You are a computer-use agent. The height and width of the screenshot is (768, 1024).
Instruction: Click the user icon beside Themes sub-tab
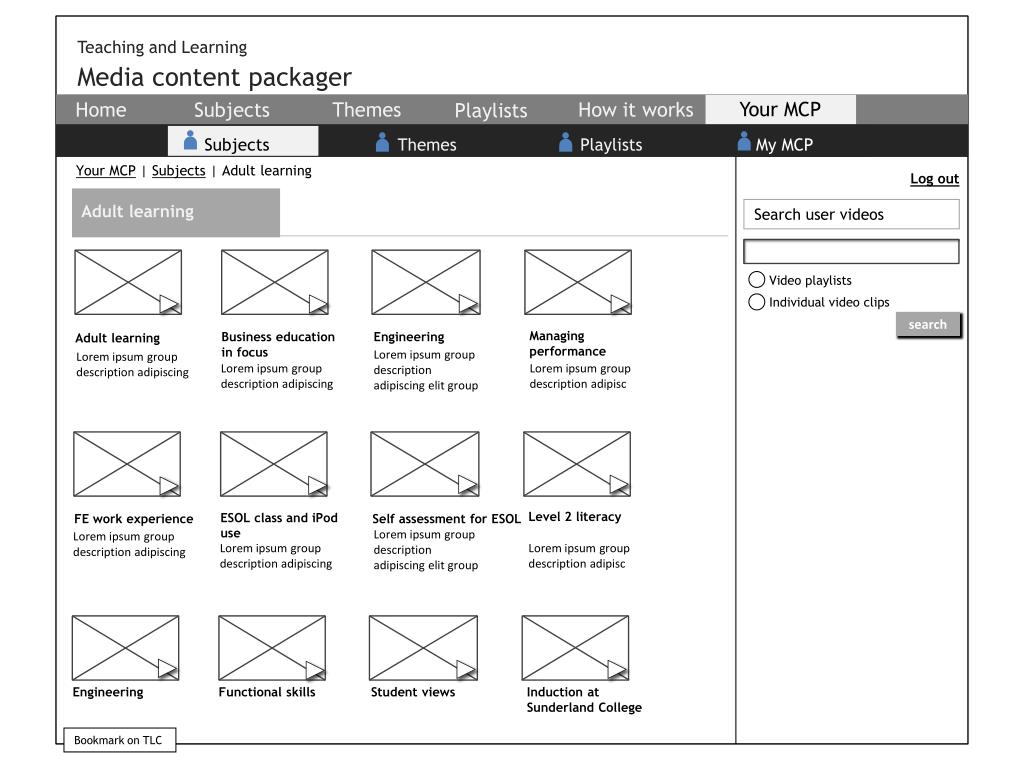pos(383,142)
